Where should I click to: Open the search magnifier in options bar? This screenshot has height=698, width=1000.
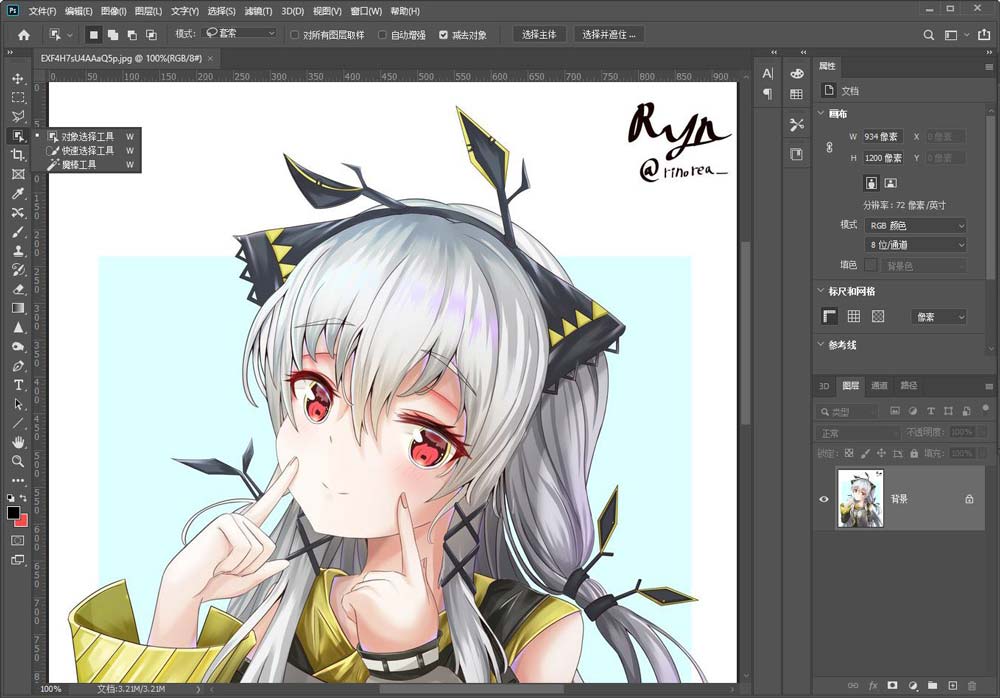click(x=929, y=35)
